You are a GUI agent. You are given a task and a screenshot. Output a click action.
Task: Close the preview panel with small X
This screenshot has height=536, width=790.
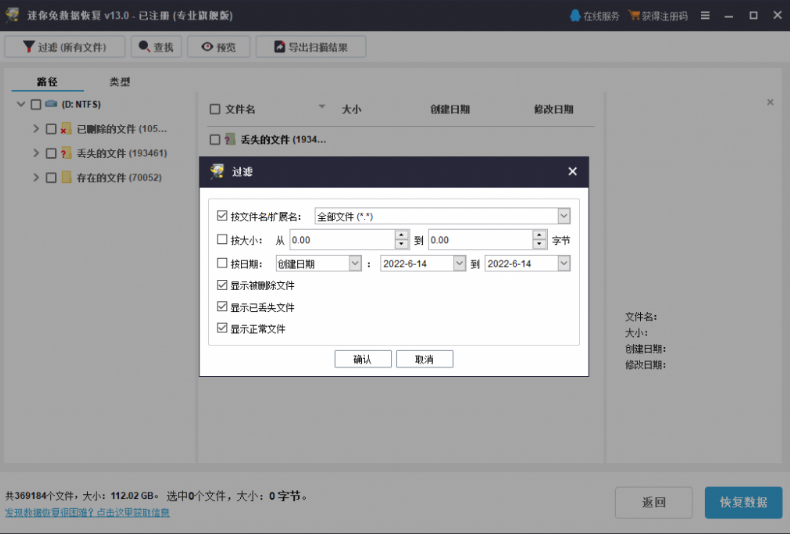(770, 102)
